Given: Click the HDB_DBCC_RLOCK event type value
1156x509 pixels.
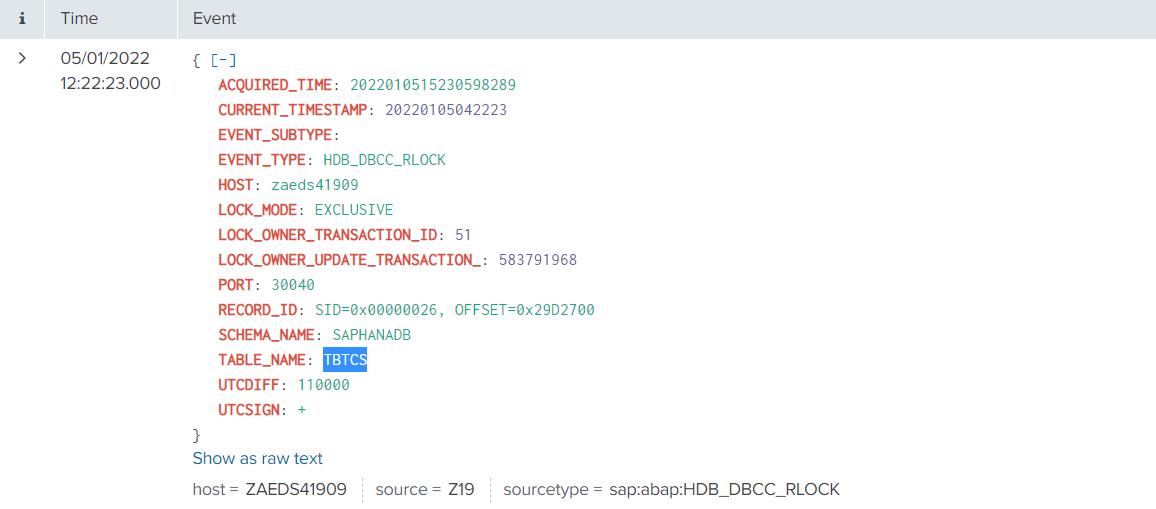Looking at the screenshot, I should (384, 160).
